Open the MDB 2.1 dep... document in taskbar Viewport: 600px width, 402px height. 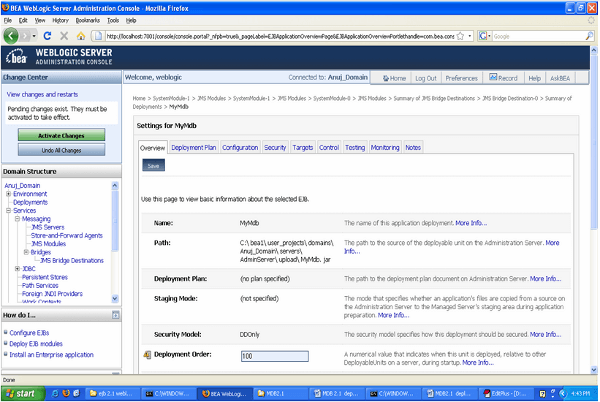[x=336, y=393]
